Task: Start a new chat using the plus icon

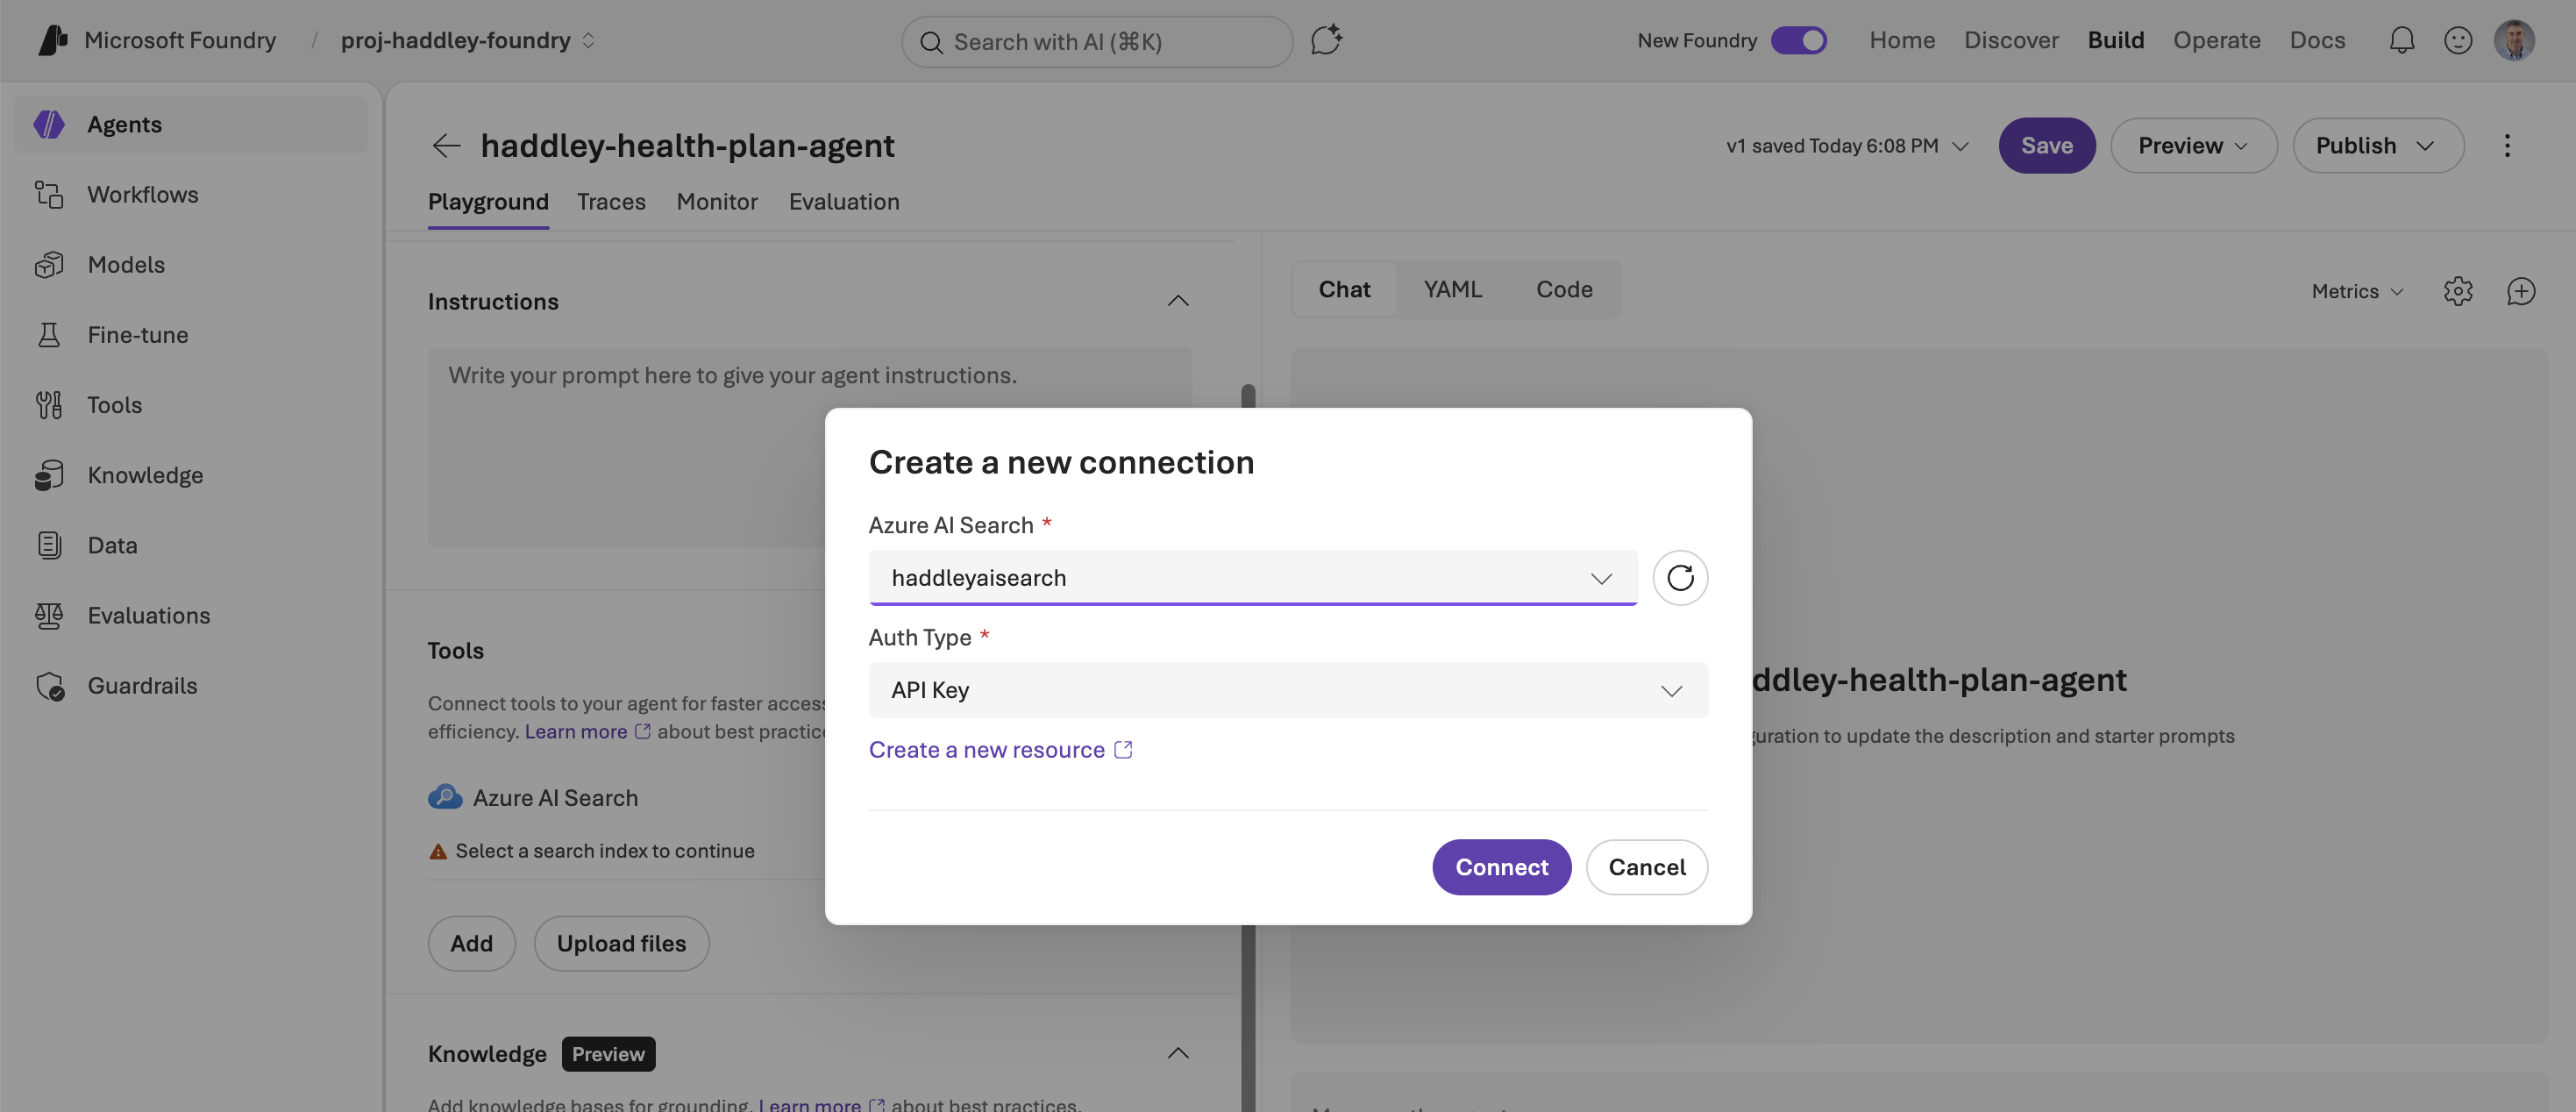Action: point(2521,291)
